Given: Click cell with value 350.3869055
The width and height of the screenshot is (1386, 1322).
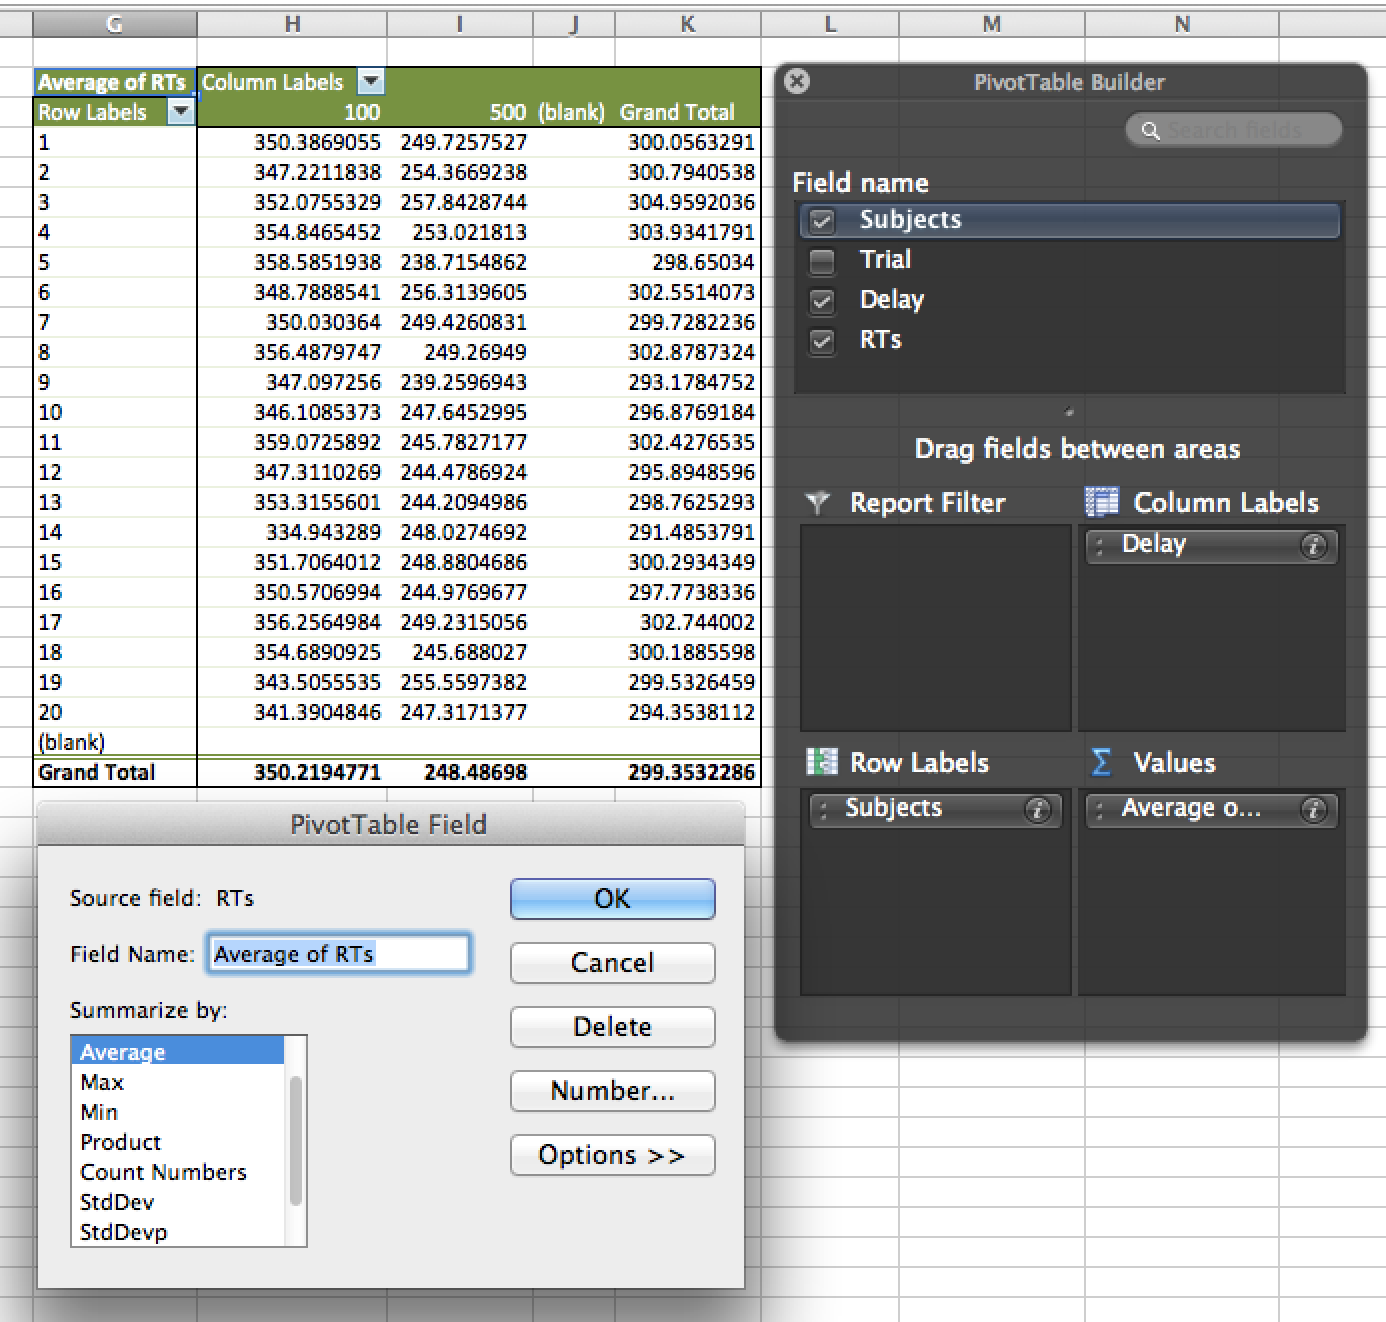Looking at the screenshot, I should click(x=292, y=142).
